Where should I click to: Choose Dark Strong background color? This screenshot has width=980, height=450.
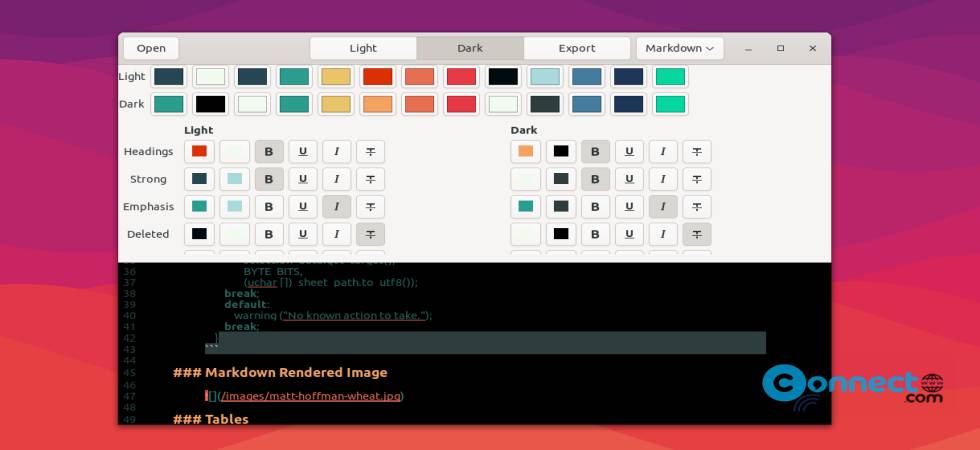pos(561,179)
